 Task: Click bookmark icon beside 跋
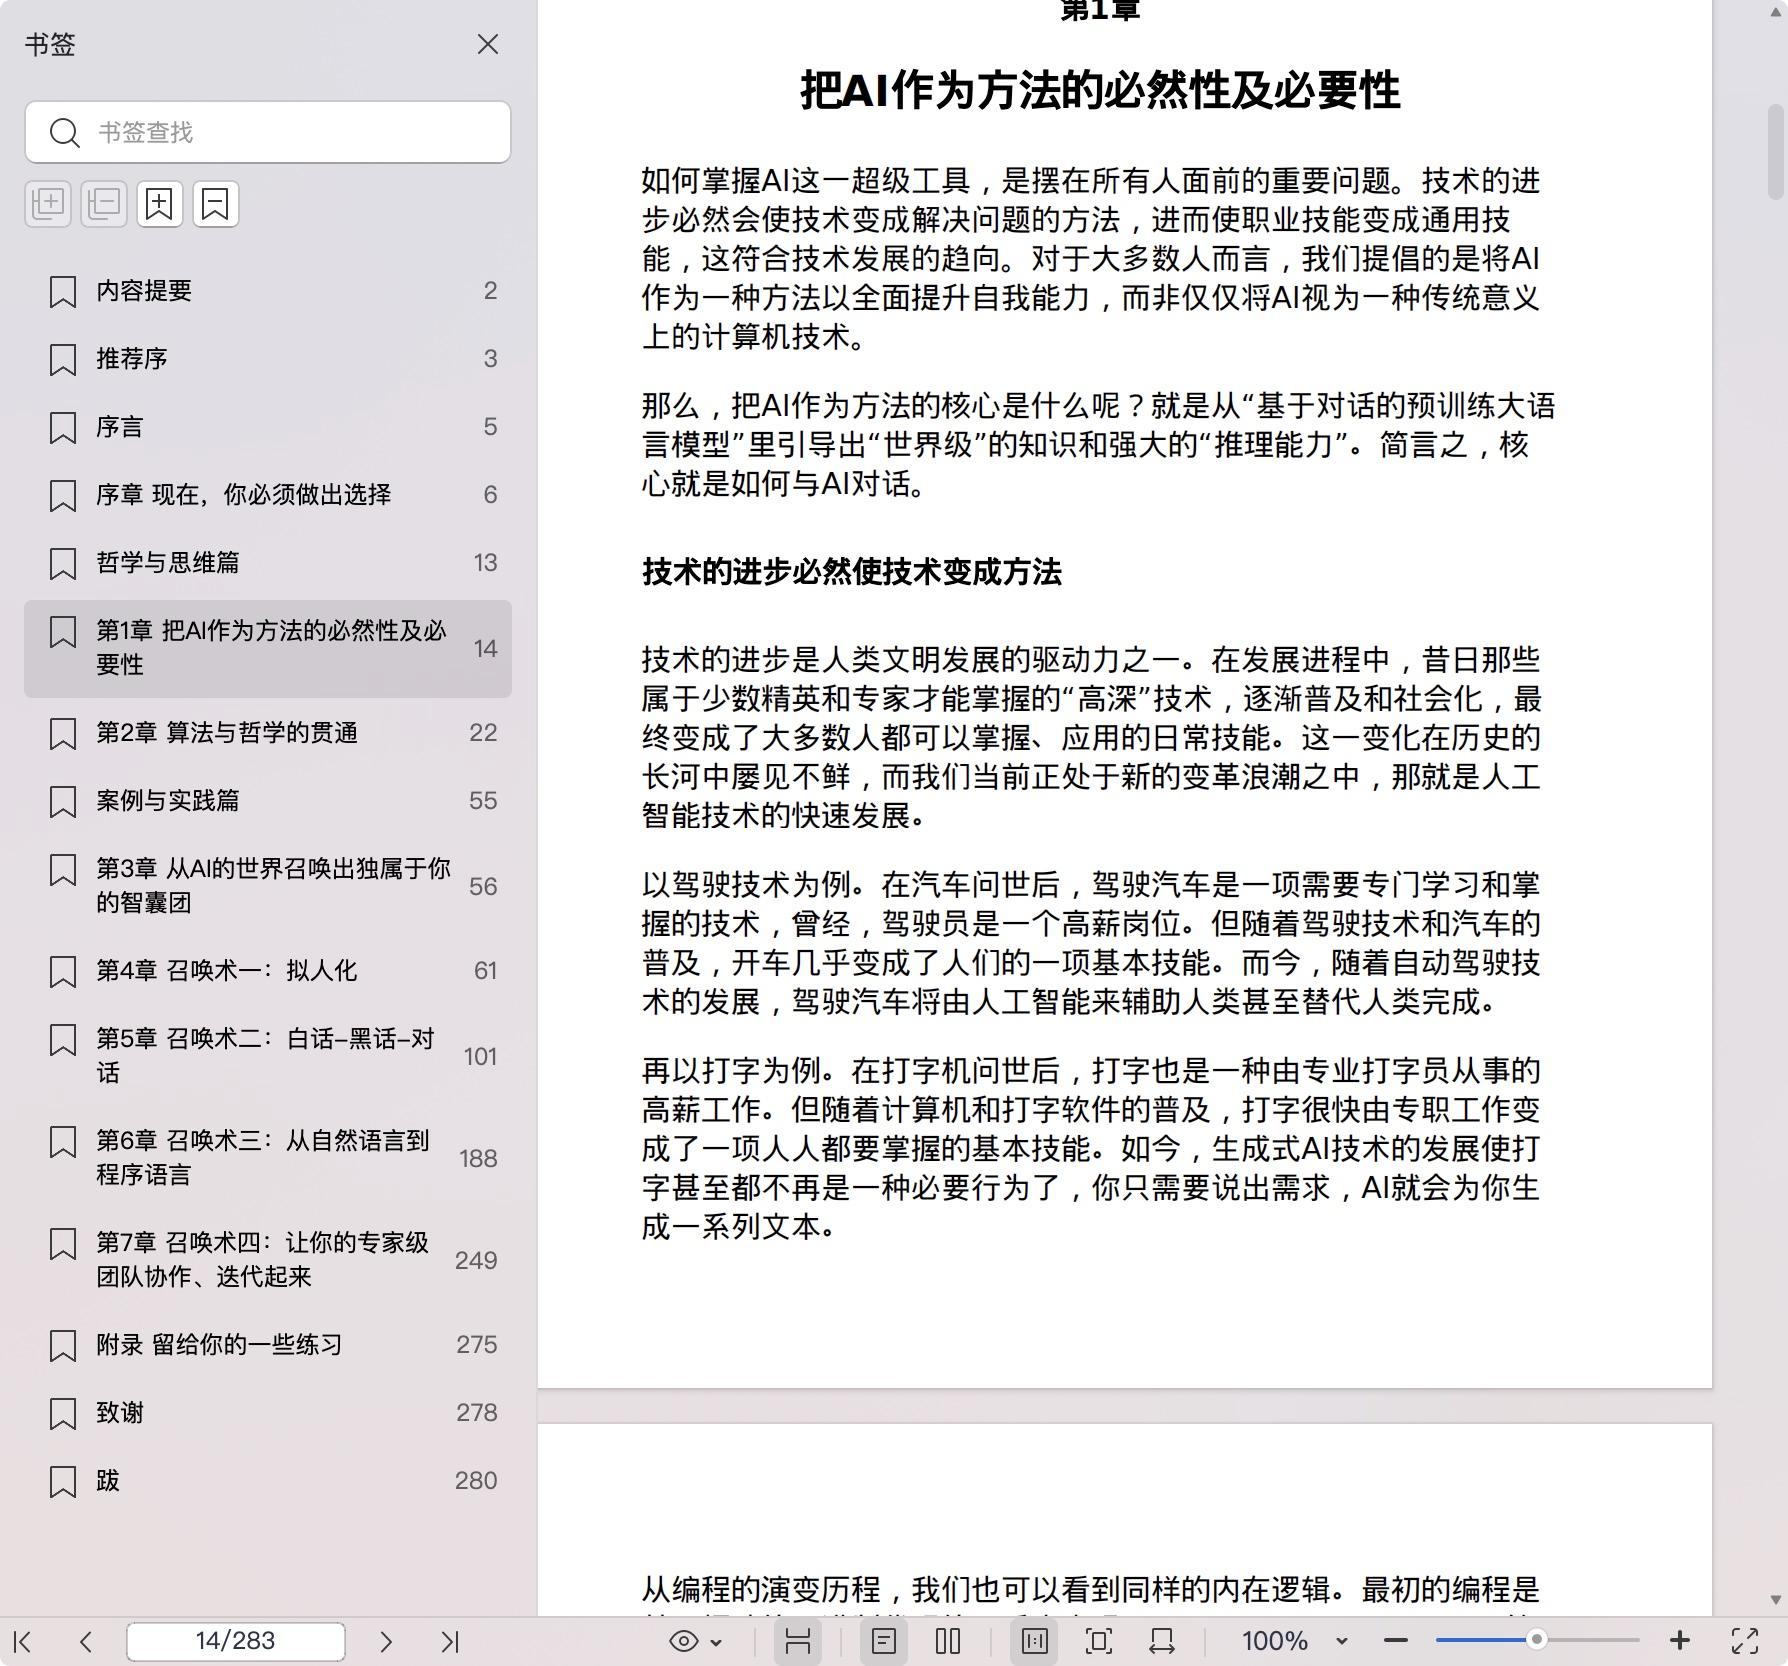[x=63, y=1482]
